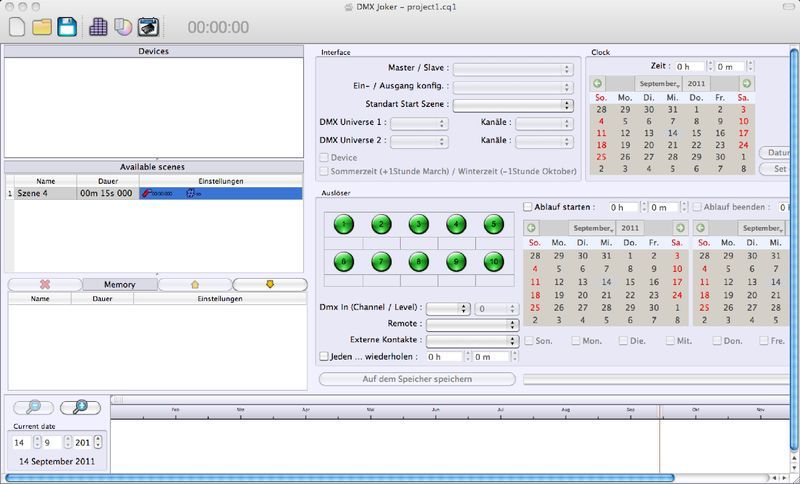Enable the Ablauf beenden checkbox
This screenshot has height=484, width=800.
pyautogui.click(x=697, y=207)
